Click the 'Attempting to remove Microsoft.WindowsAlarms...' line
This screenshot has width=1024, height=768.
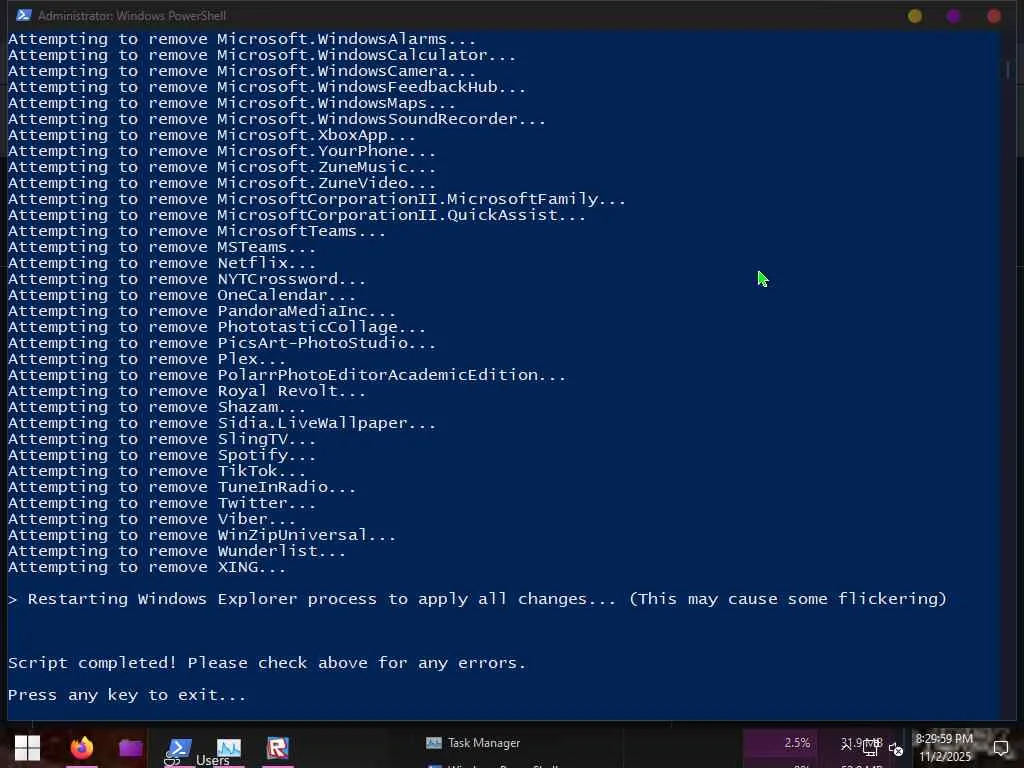[x=242, y=39]
